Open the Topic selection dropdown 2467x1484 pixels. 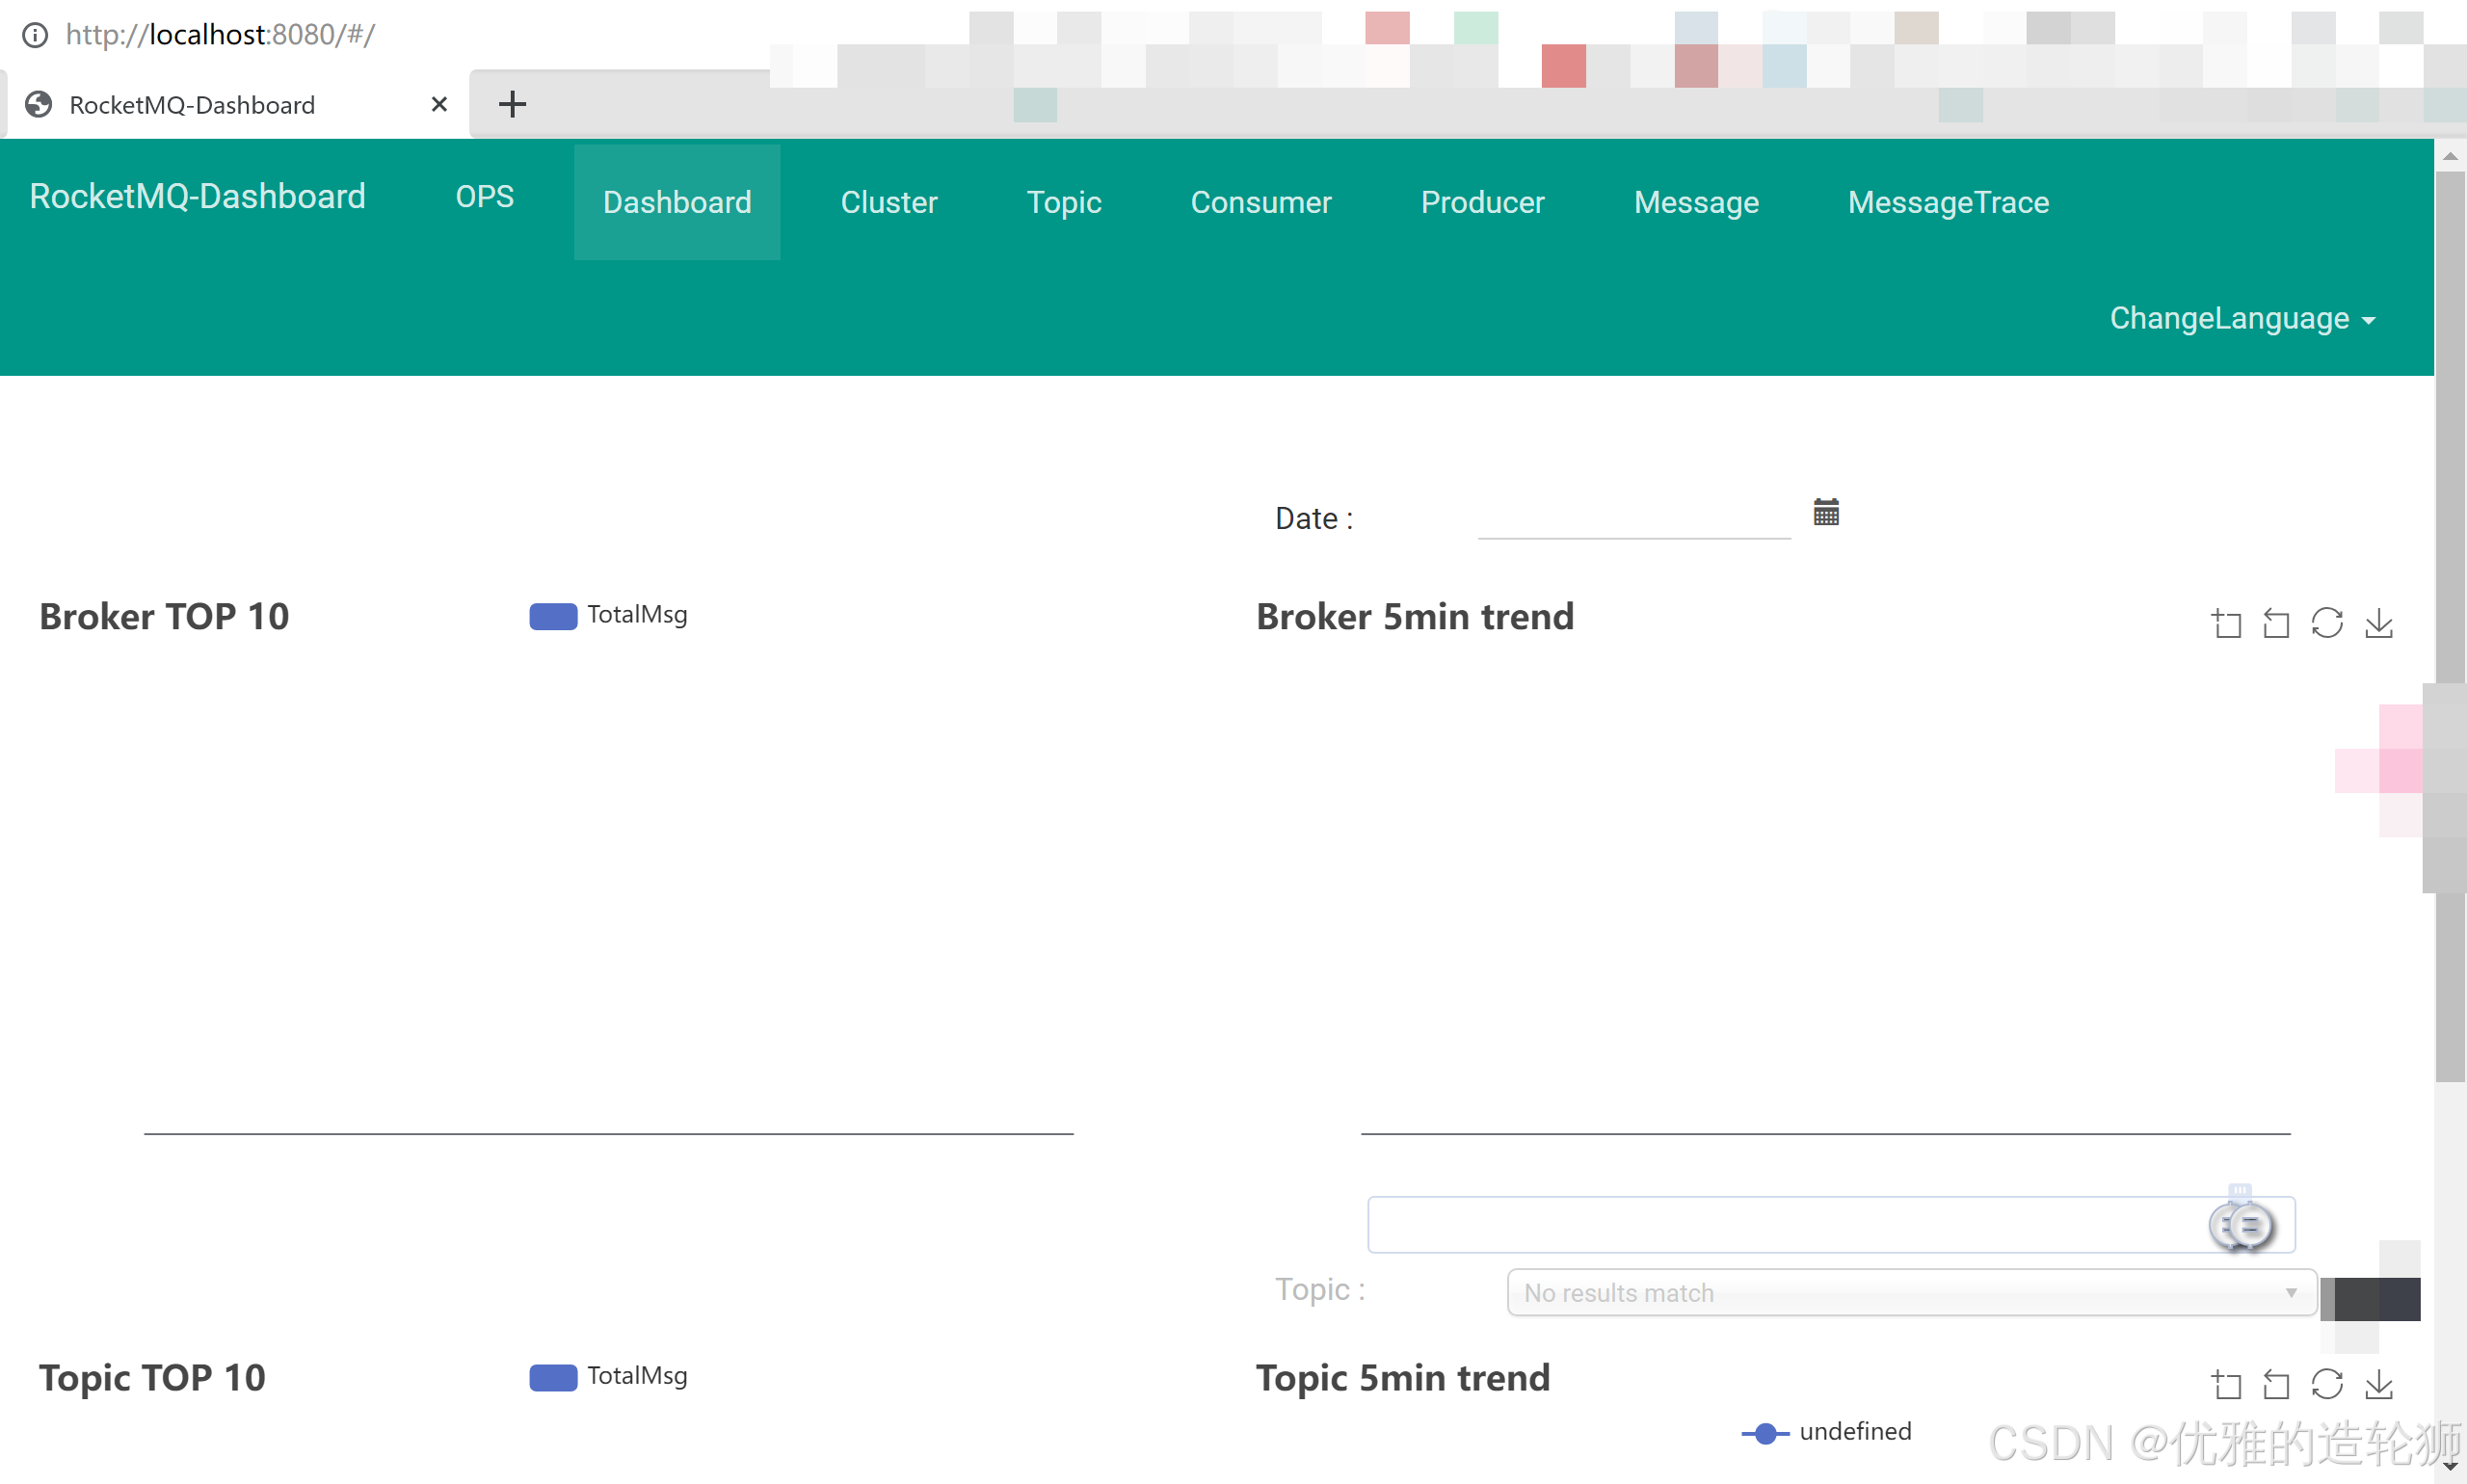click(x=1911, y=1293)
